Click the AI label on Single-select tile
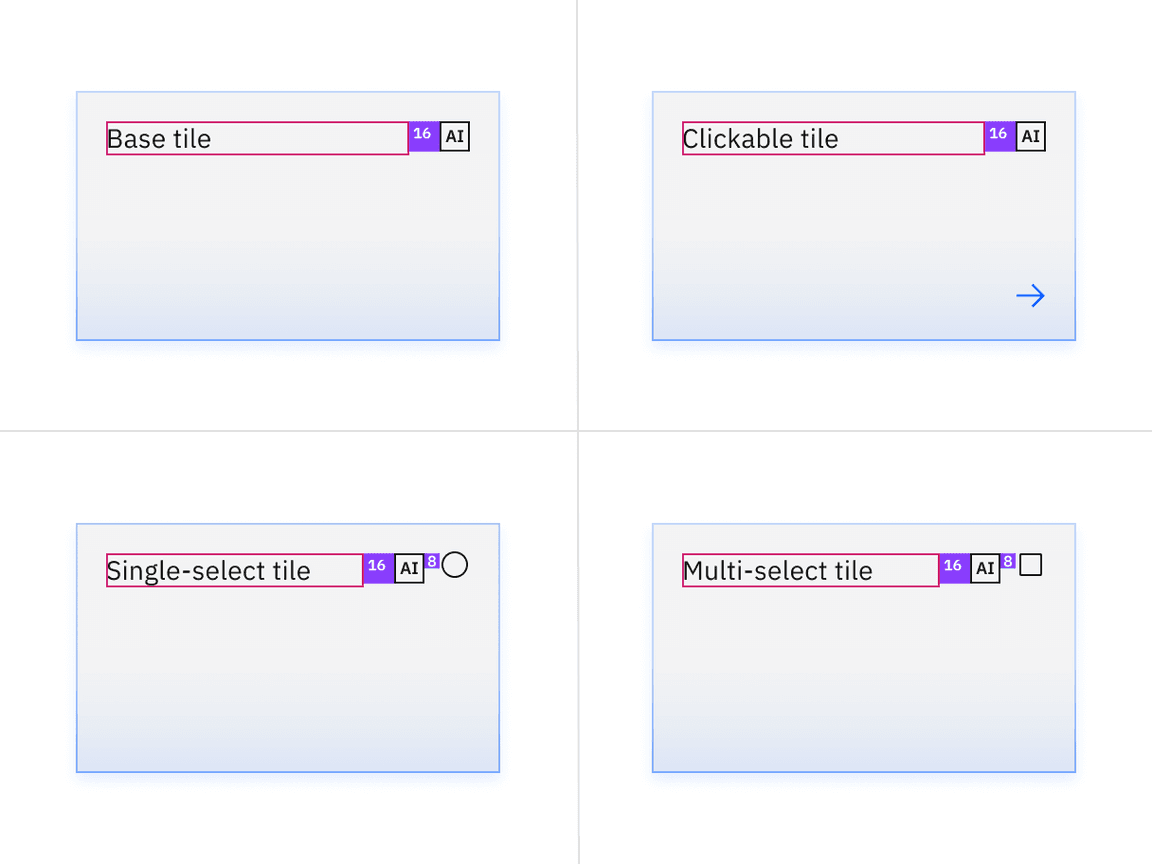The height and width of the screenshot is (864, 1152). click(x=409, y=569)
